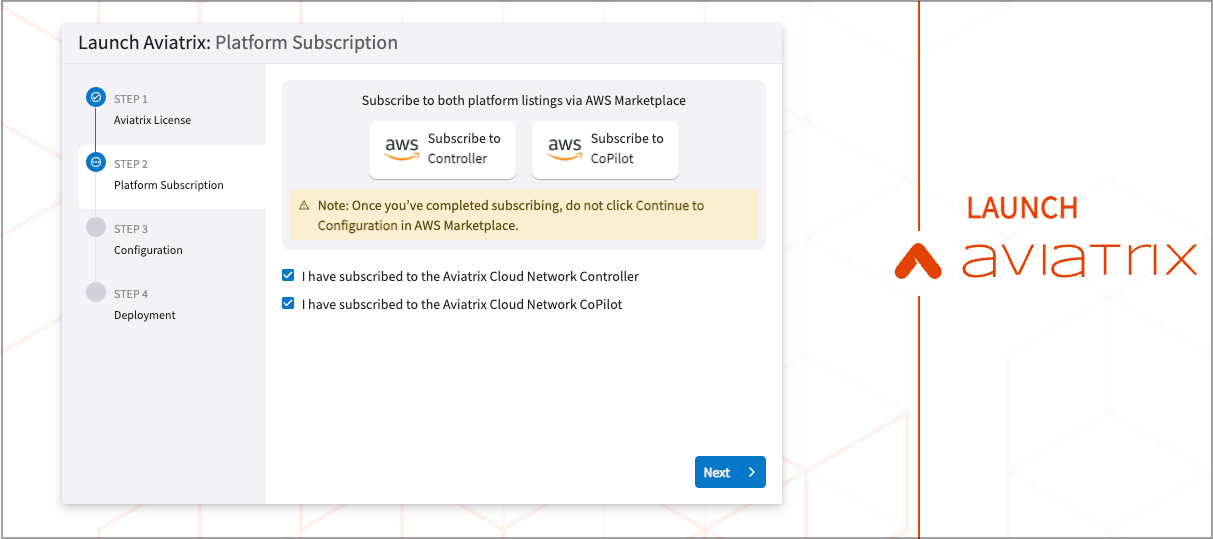Screen dimensions: 1213x539
Task: Click the chevron arrow on the Next button
Action: tap(752, 472)
